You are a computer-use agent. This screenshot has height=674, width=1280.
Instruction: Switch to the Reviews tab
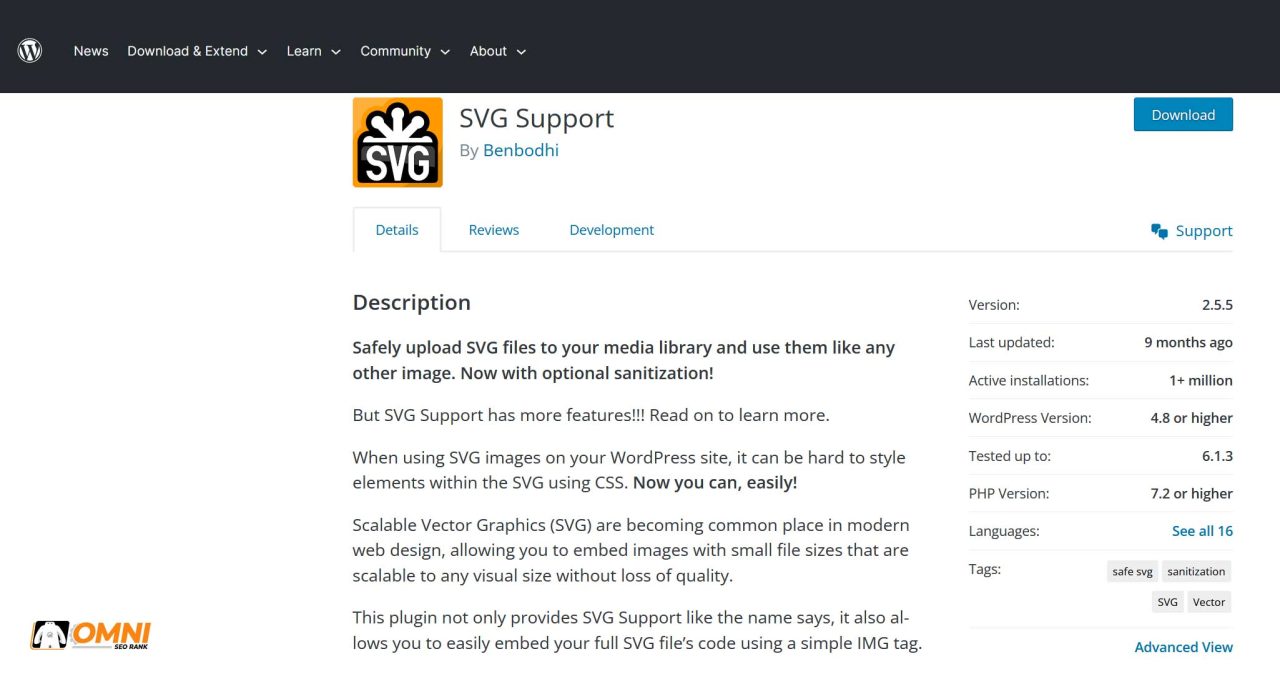494,230
